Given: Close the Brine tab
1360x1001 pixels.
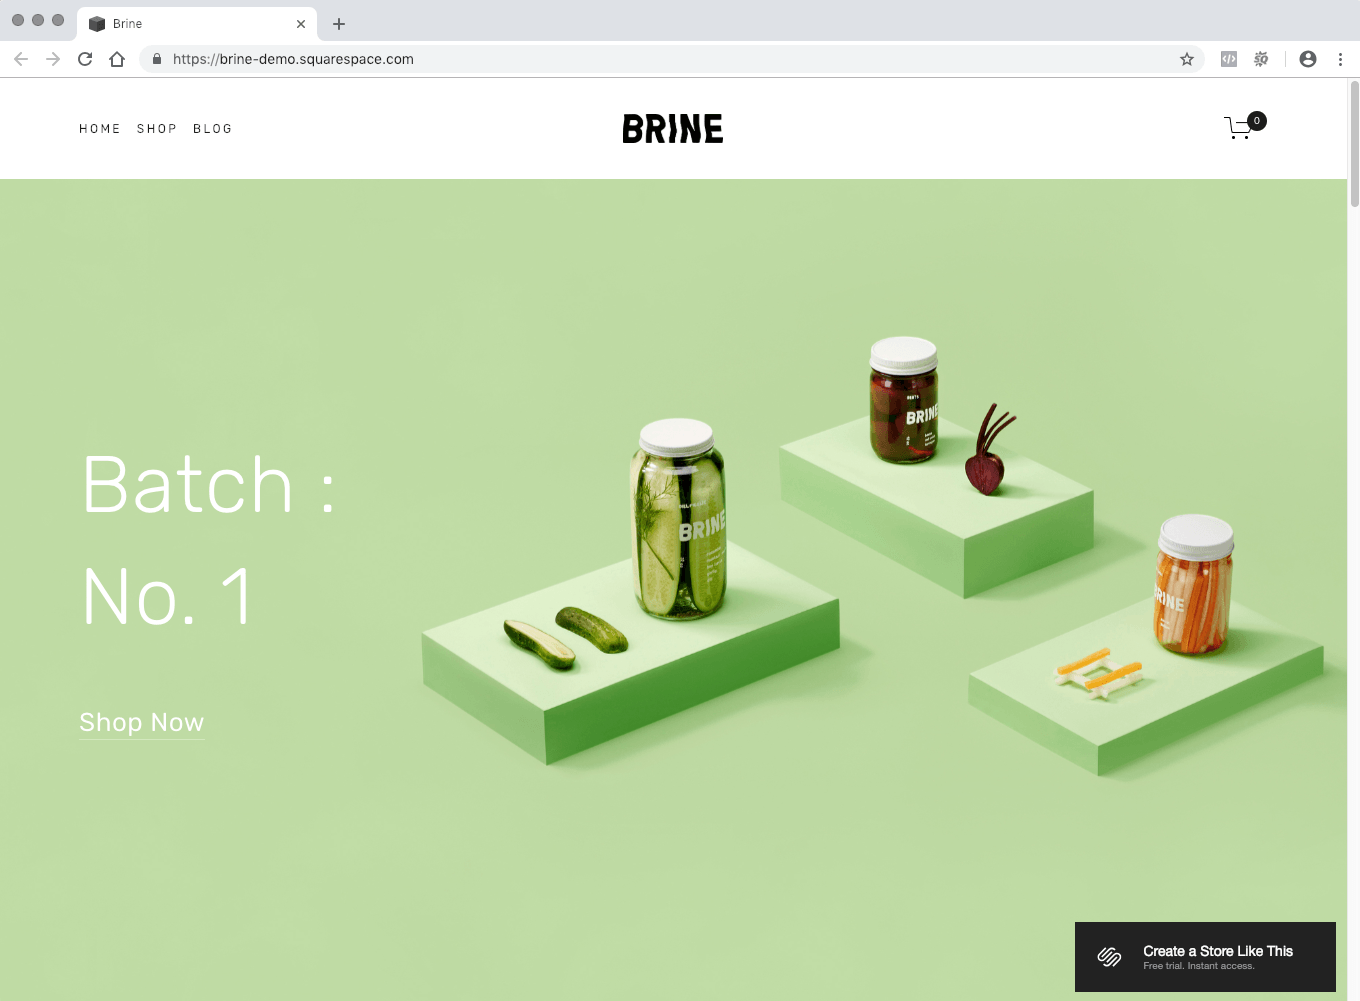Looking at the screenshot, I should 301,24.
